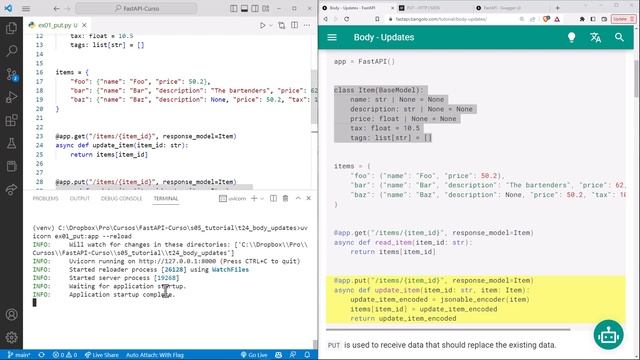The image size is (640, 360).
Task: Open notifications bell in status bar
Action: pos(307,355)
